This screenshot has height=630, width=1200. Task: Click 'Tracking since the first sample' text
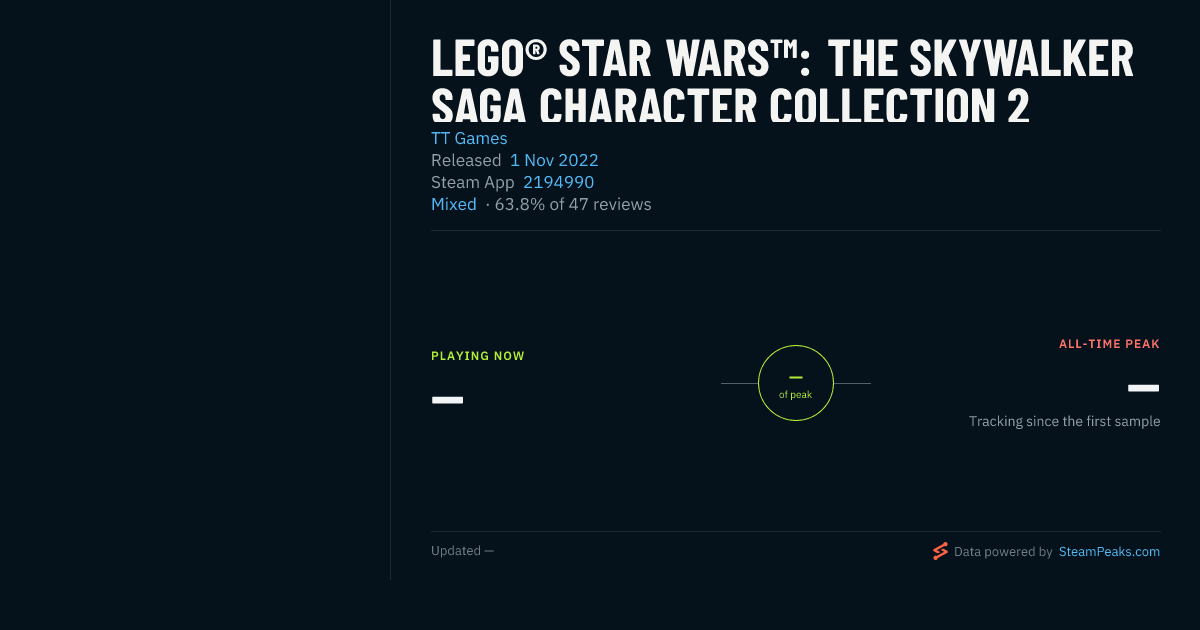point(1064,421)
